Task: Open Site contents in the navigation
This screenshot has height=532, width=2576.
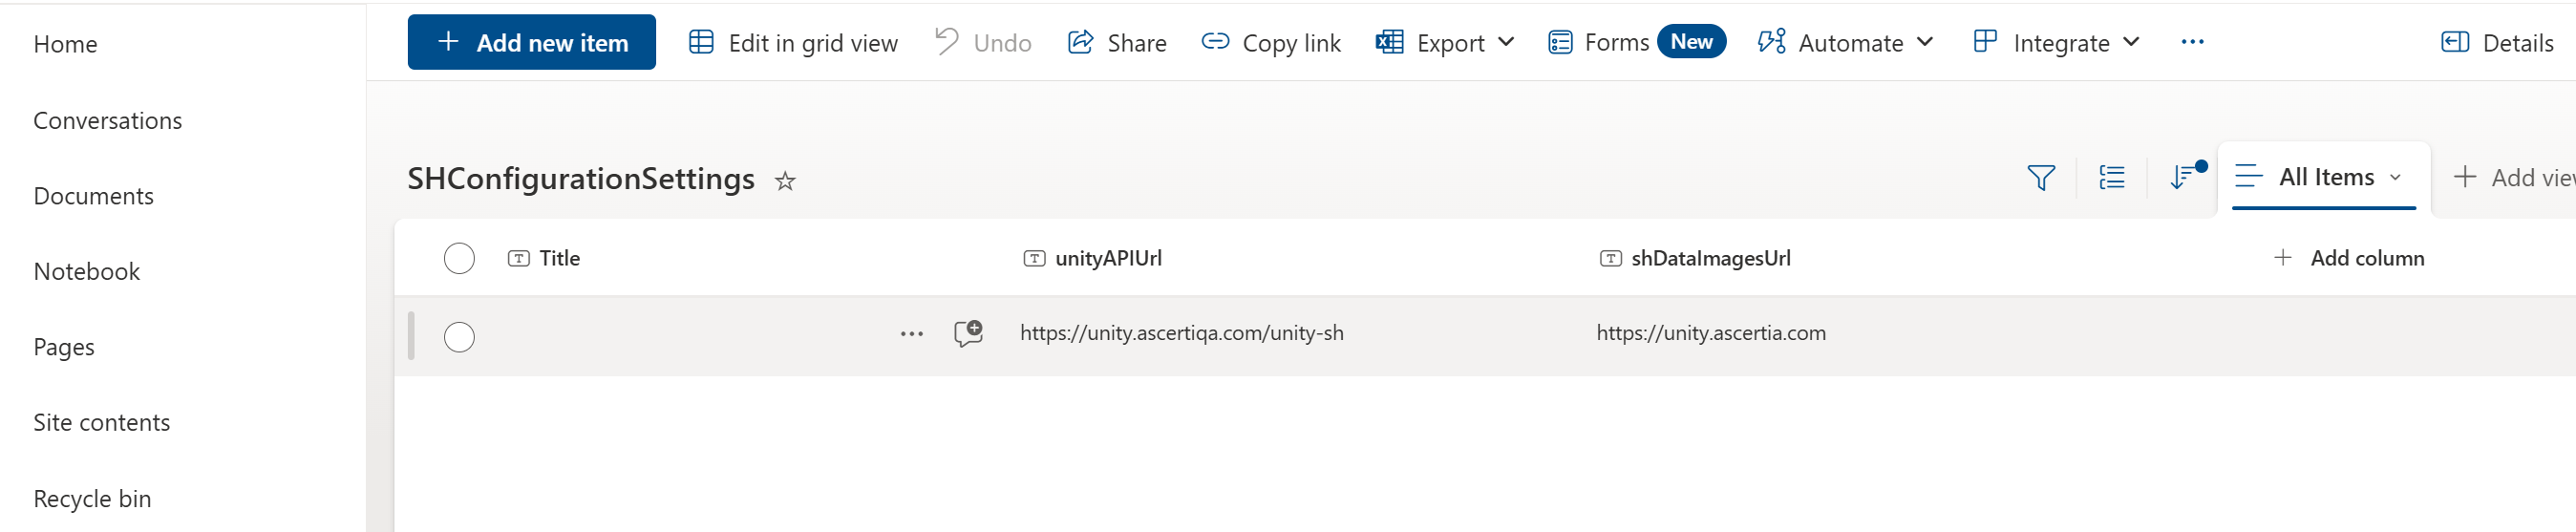Action: coord(101,422)
